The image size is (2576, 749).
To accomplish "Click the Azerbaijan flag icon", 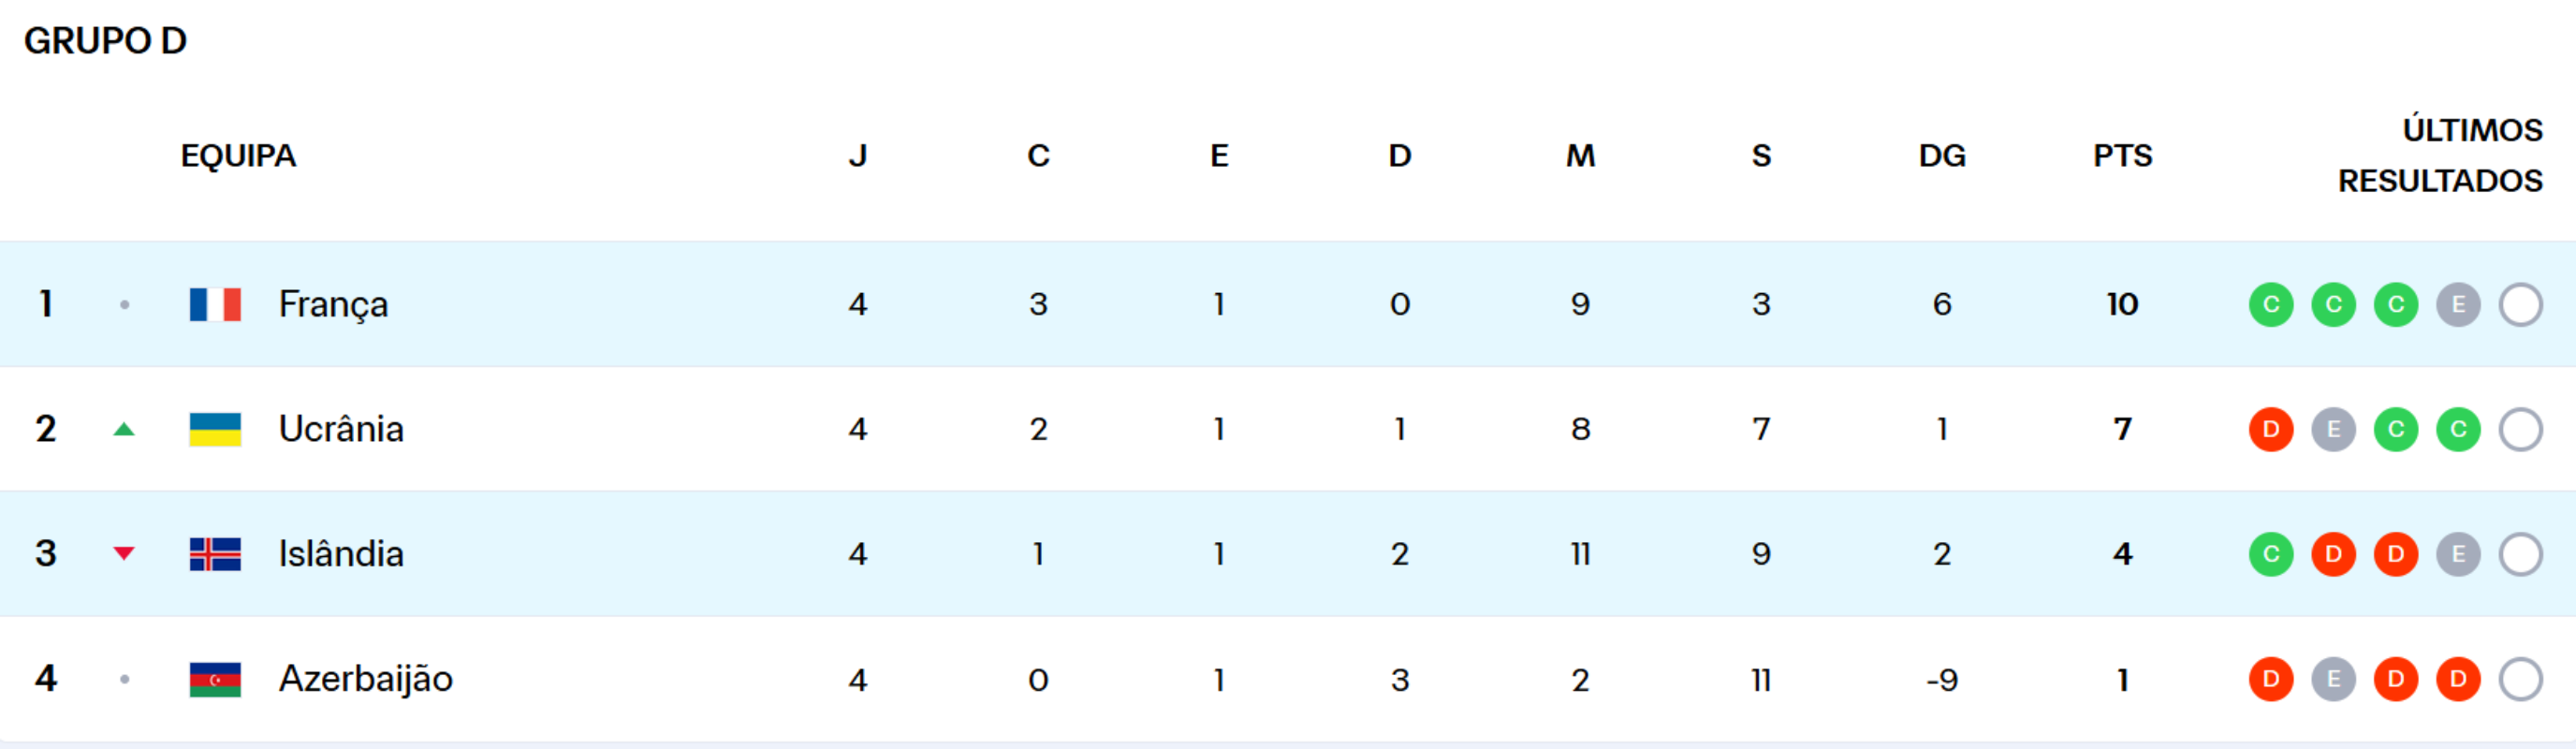I will click(x=215, y=679).
